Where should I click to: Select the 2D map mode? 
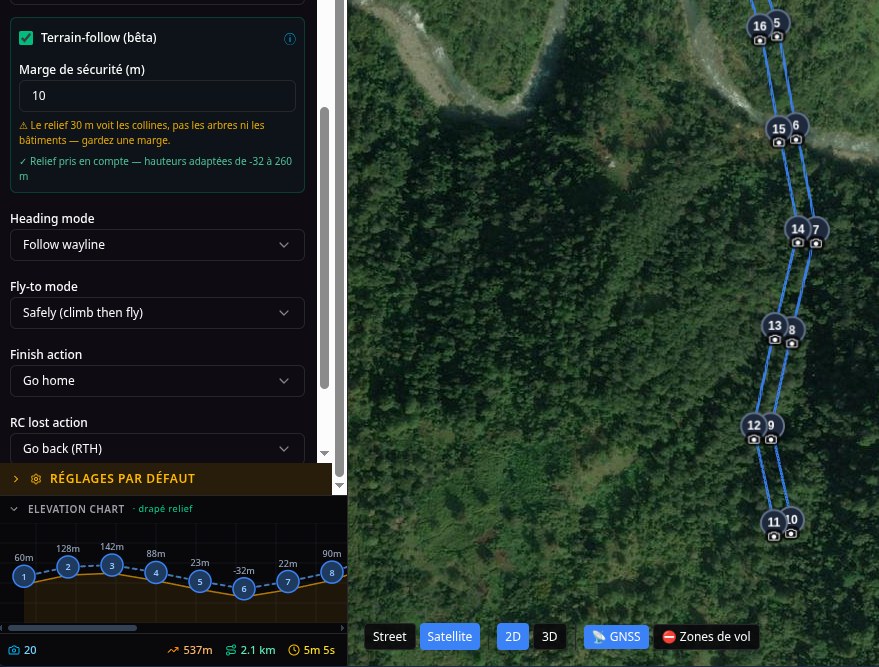(x=513, y=637)
